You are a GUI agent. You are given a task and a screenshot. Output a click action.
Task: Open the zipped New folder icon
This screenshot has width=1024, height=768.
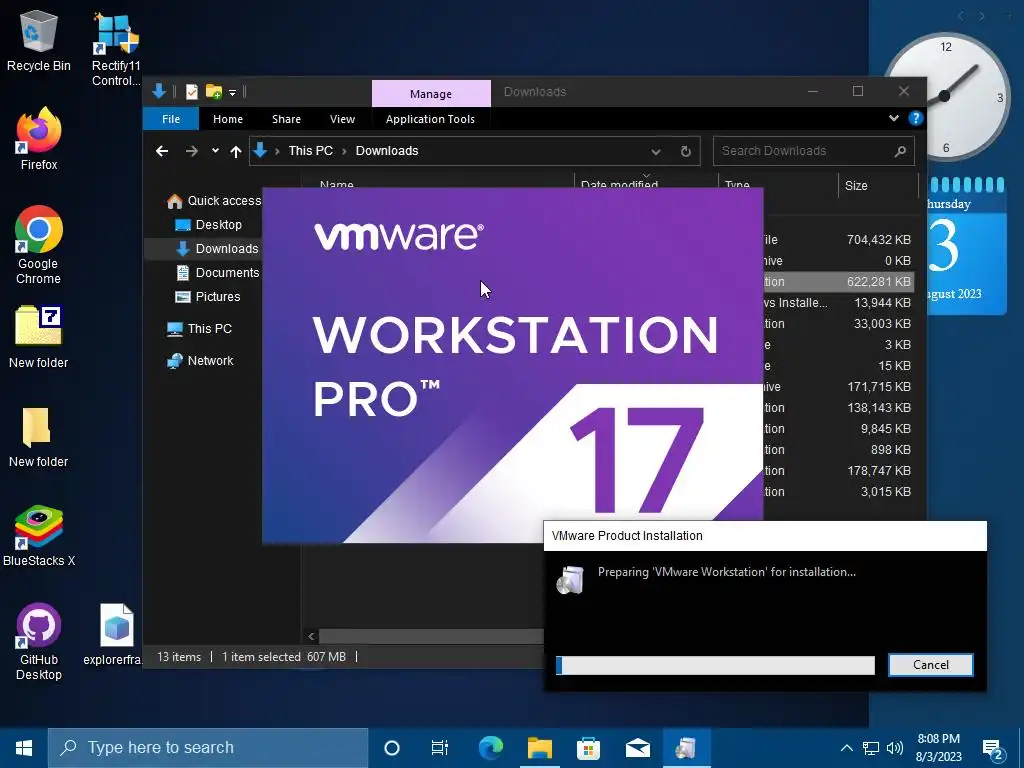click(x=39, y=337)
